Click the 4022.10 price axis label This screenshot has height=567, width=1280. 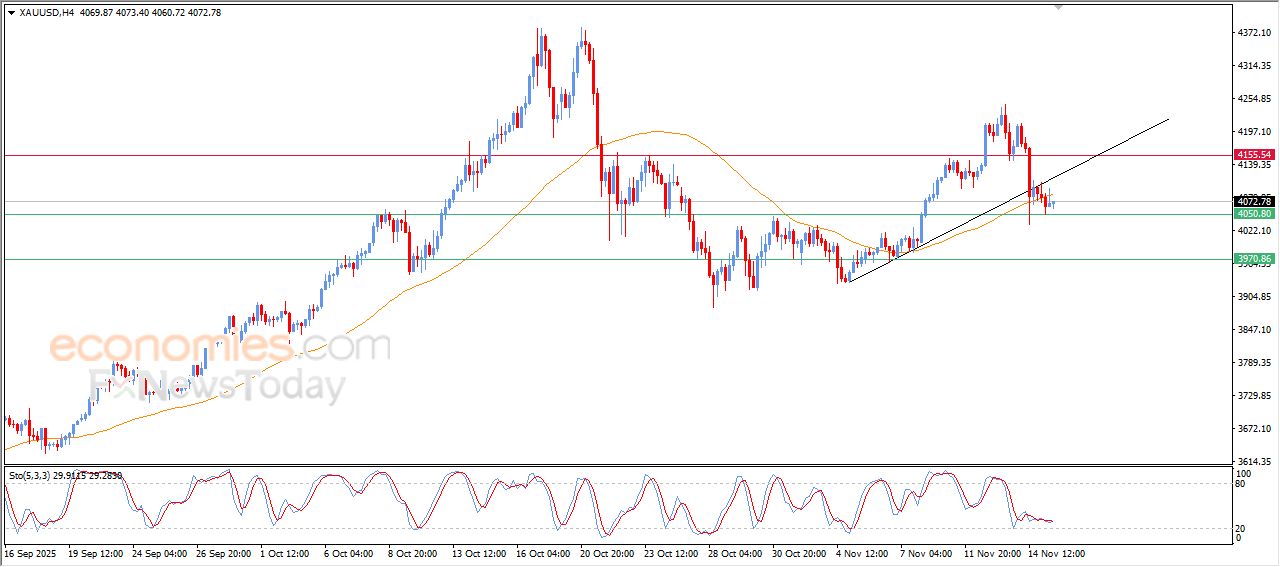pos(1255,231)
